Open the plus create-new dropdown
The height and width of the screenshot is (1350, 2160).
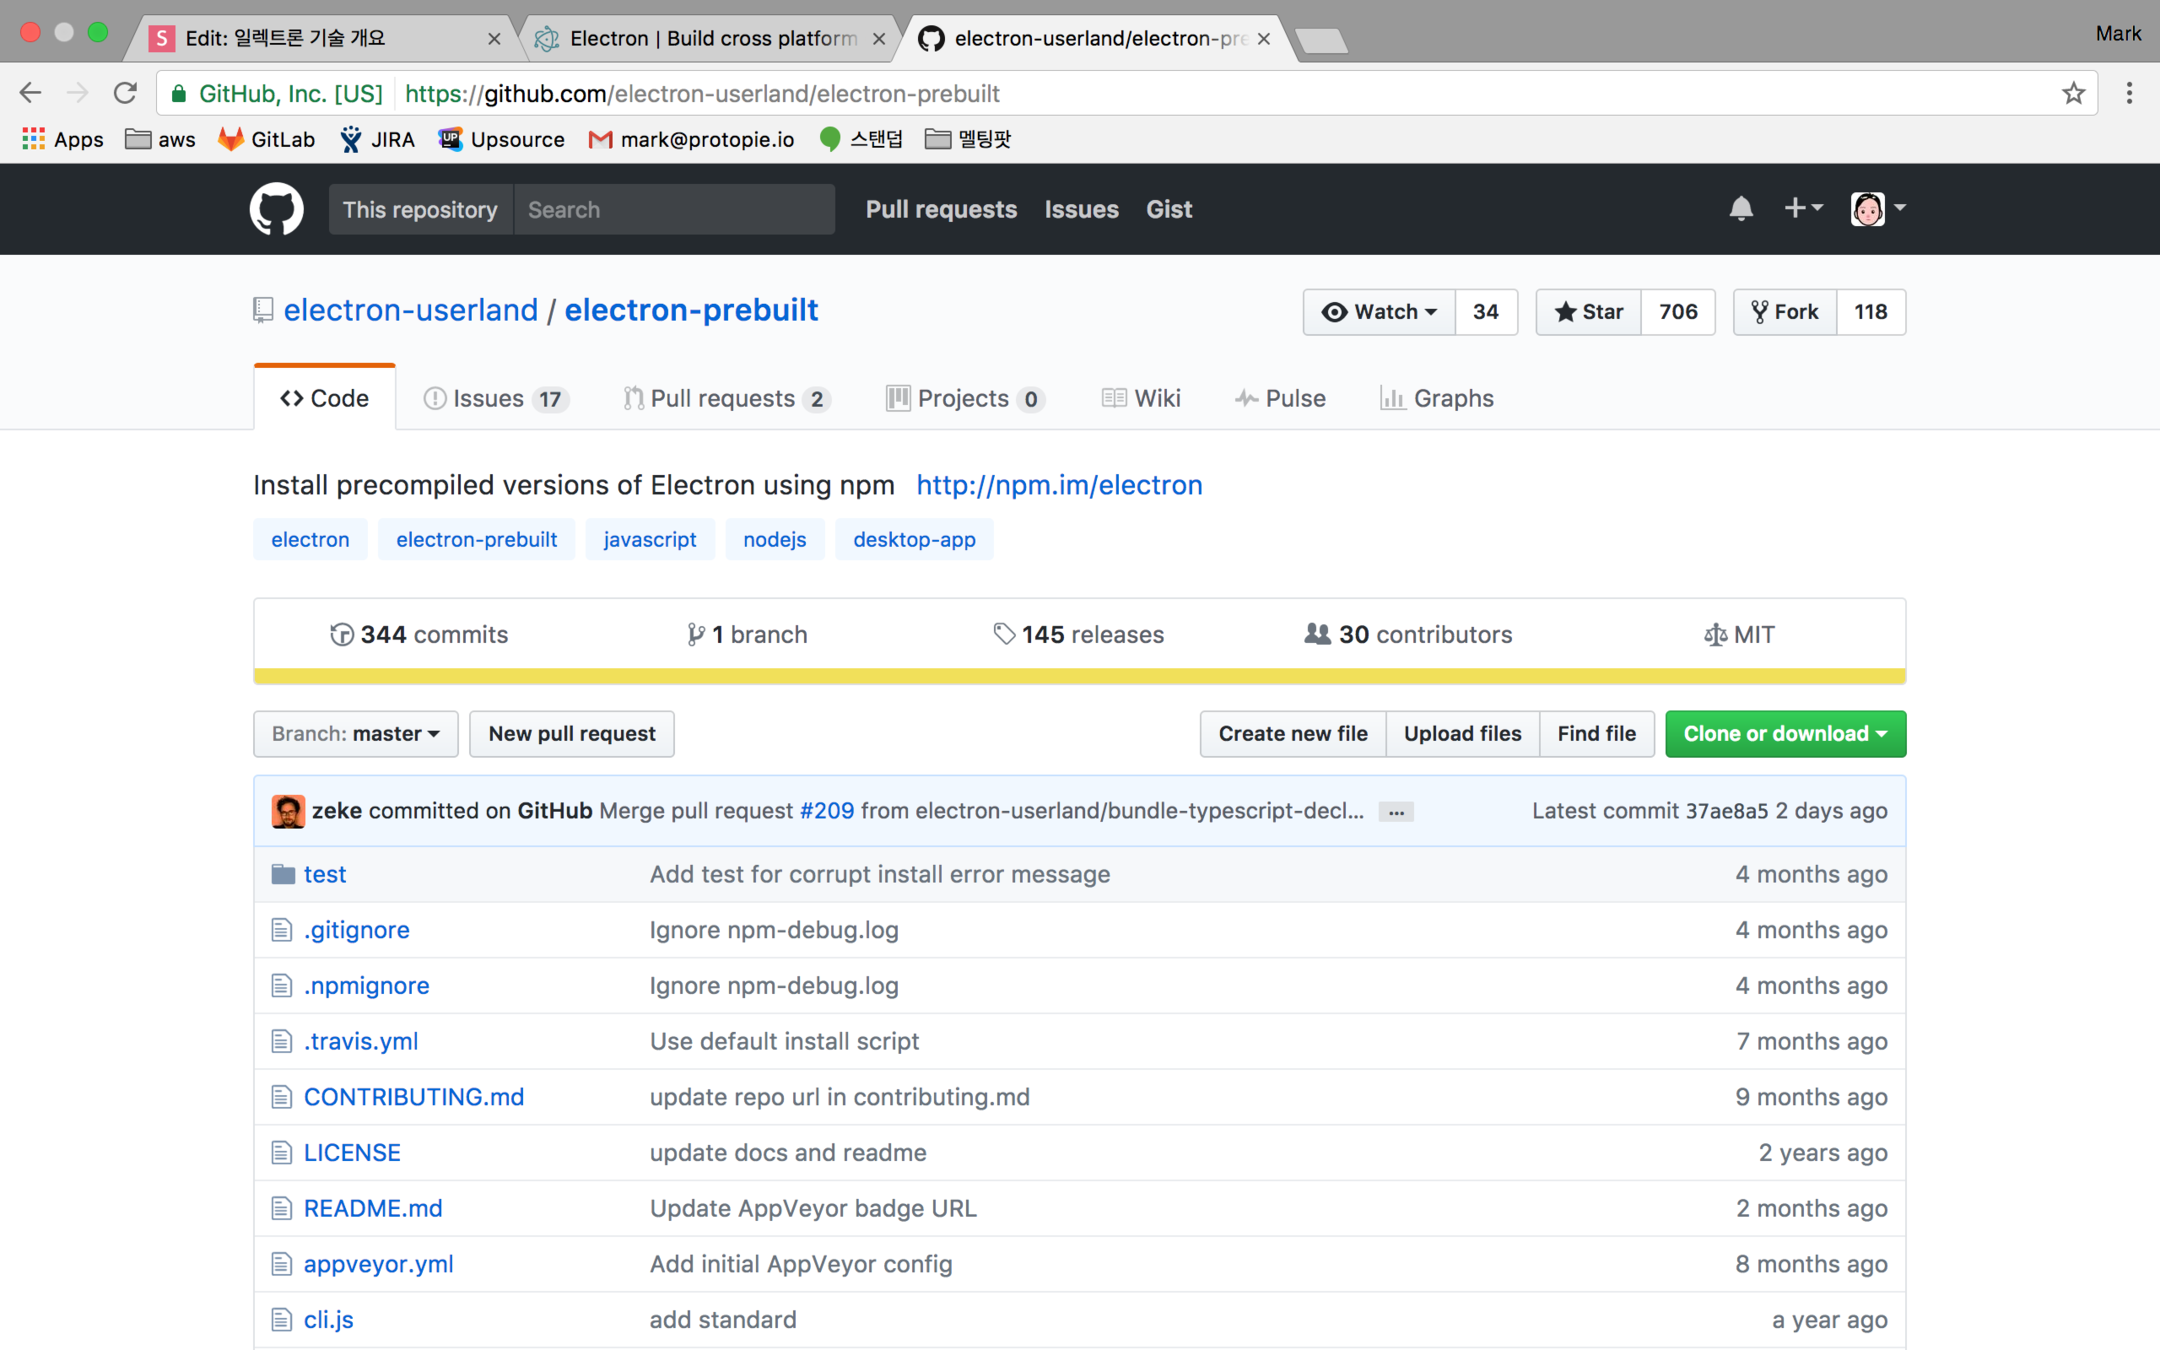[1802, 208]
